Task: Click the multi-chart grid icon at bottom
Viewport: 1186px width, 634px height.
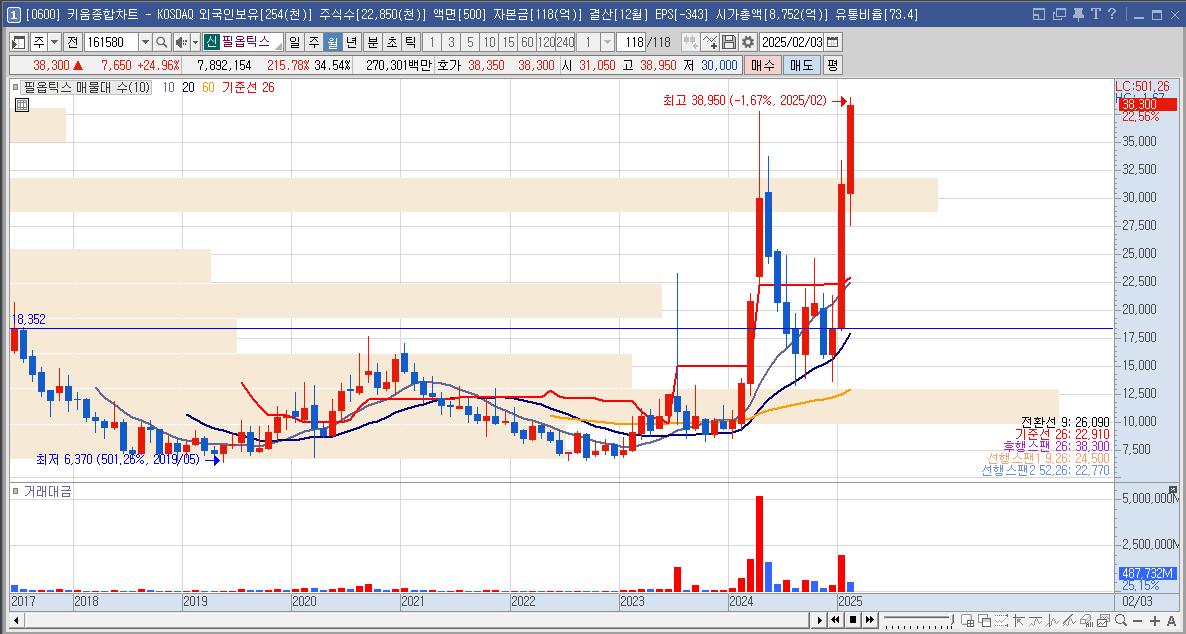Action: (967, 620)
